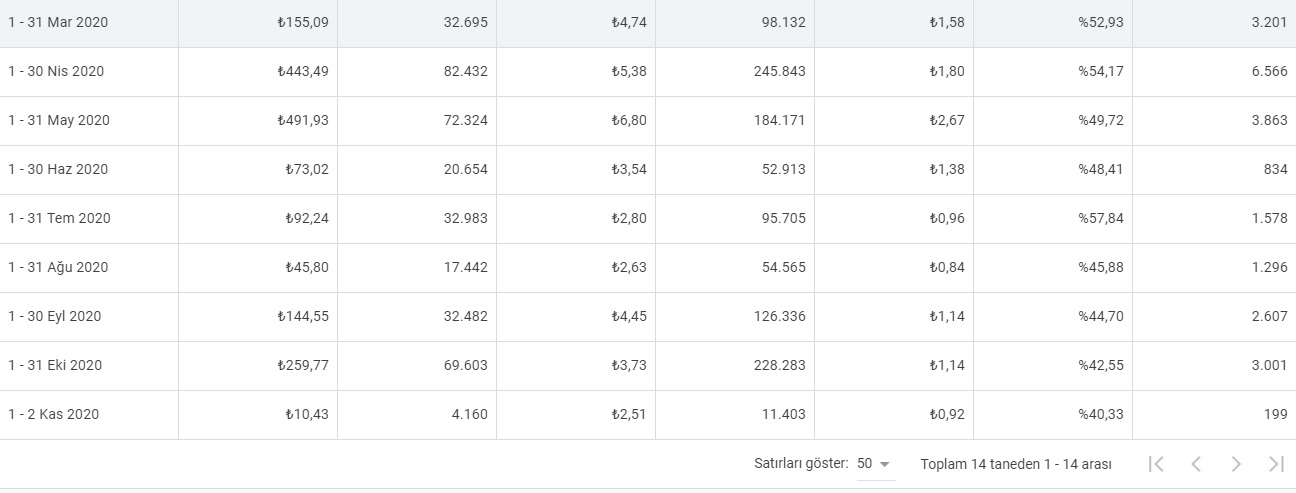Select the 1 - 30 Nis 2020 row
The width and height of the screenshot is (1296, 493).
(x=56, y=71)
